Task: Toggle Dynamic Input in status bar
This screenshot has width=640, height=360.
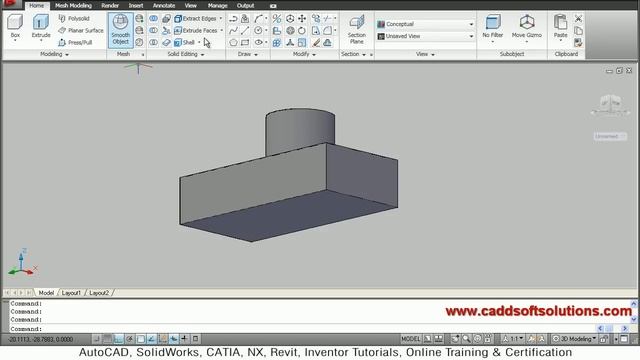Action: point(173,339)
